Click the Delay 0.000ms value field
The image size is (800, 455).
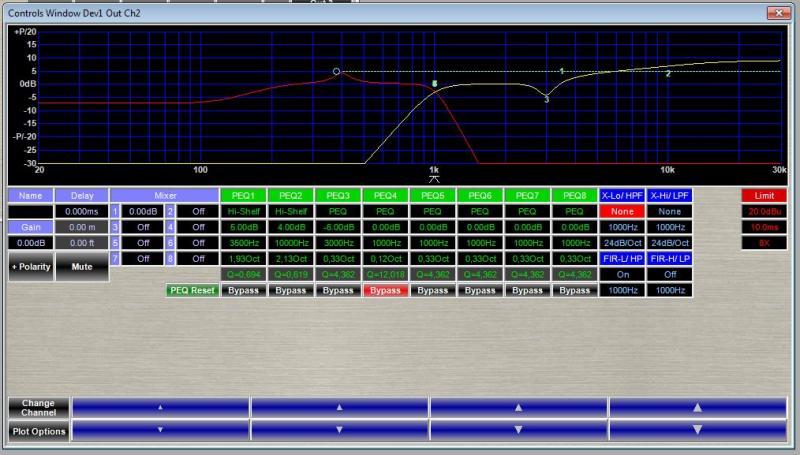[x=80, y=211]
